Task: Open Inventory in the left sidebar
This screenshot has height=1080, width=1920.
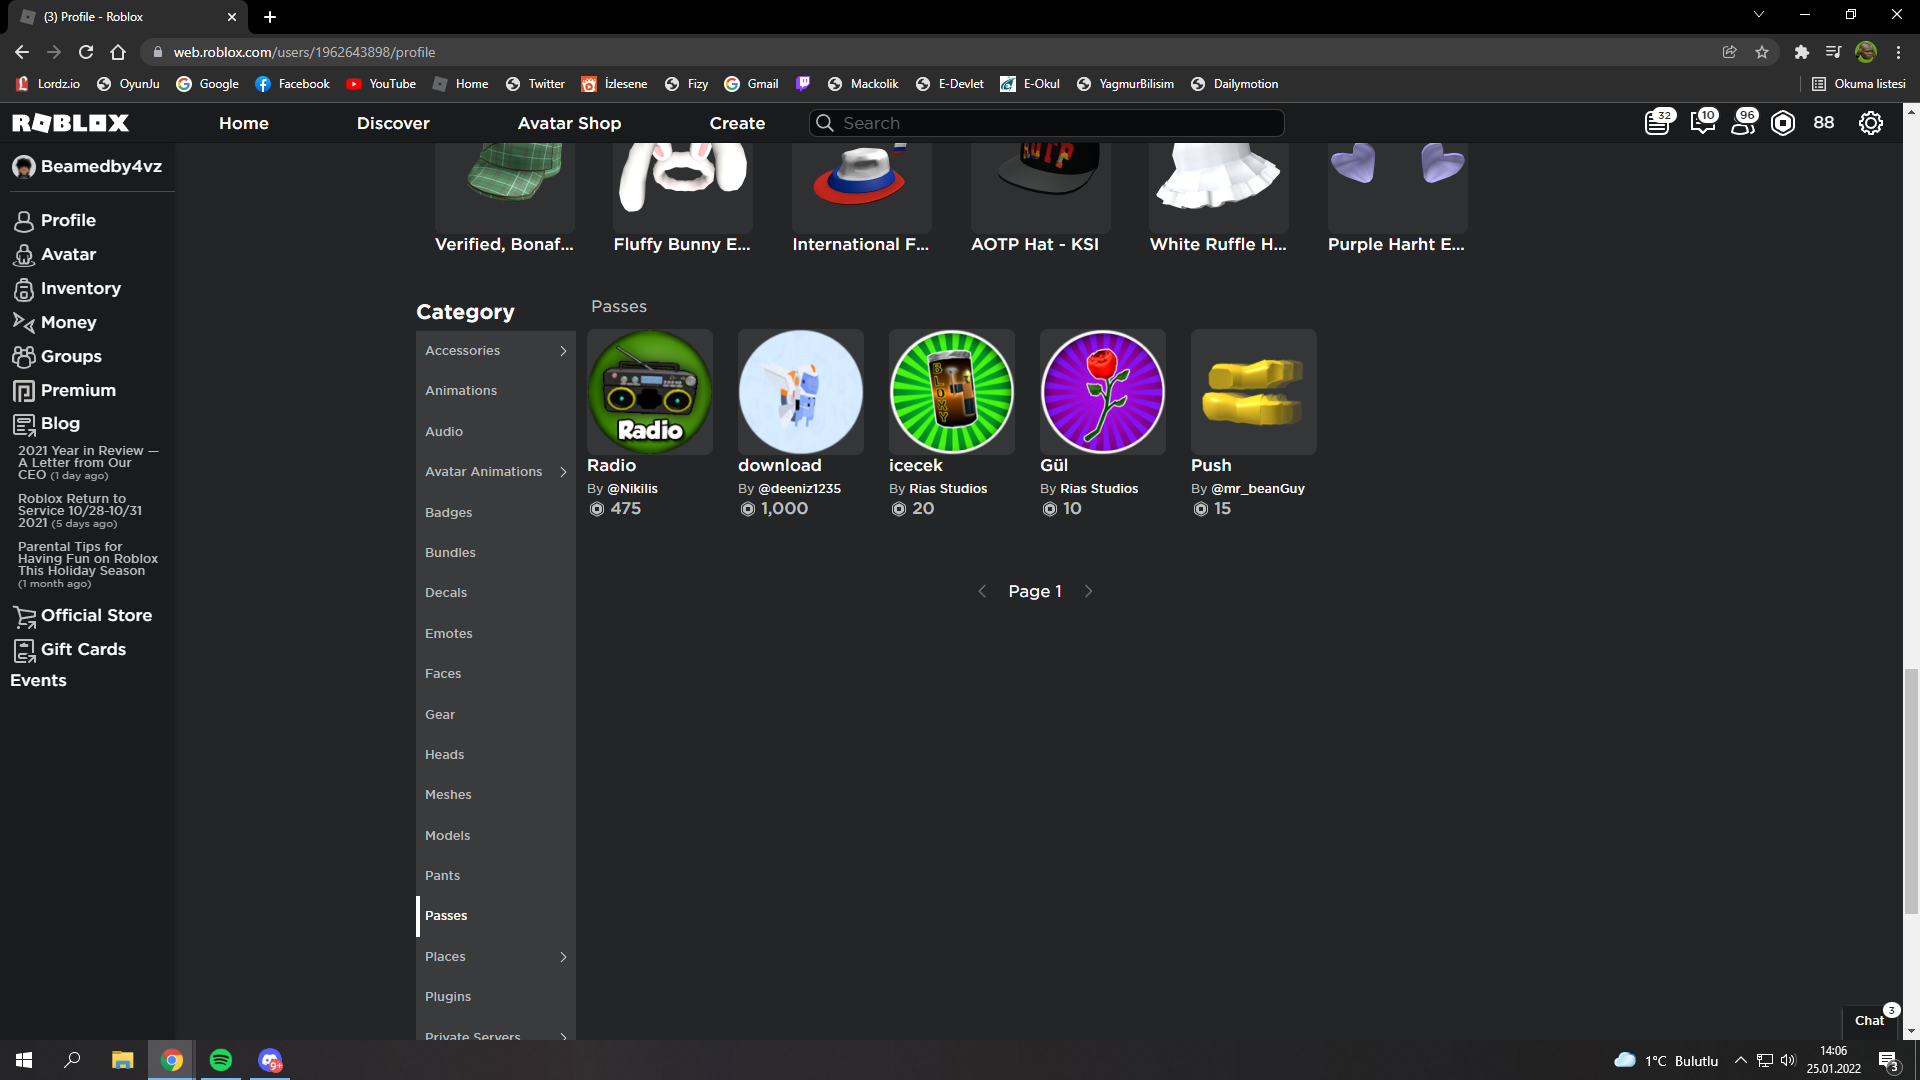Action: [x=80, y=288]
